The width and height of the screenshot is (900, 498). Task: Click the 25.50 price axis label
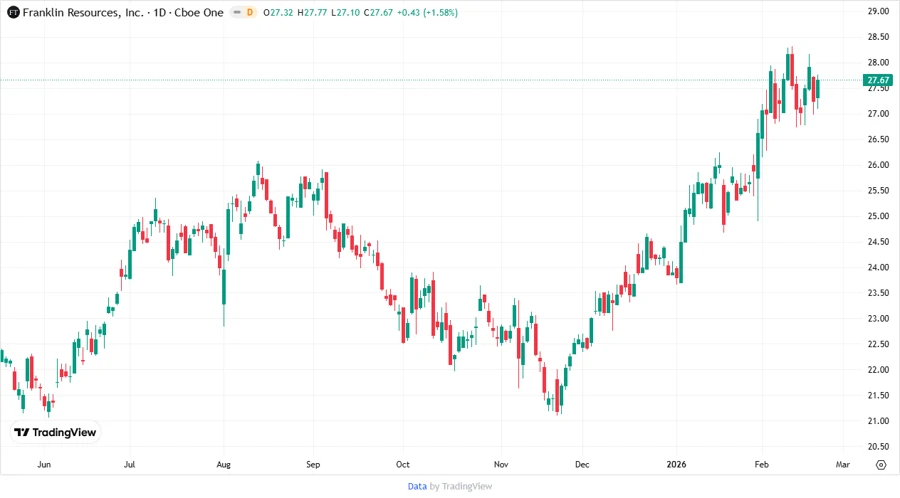click(878, 190)
